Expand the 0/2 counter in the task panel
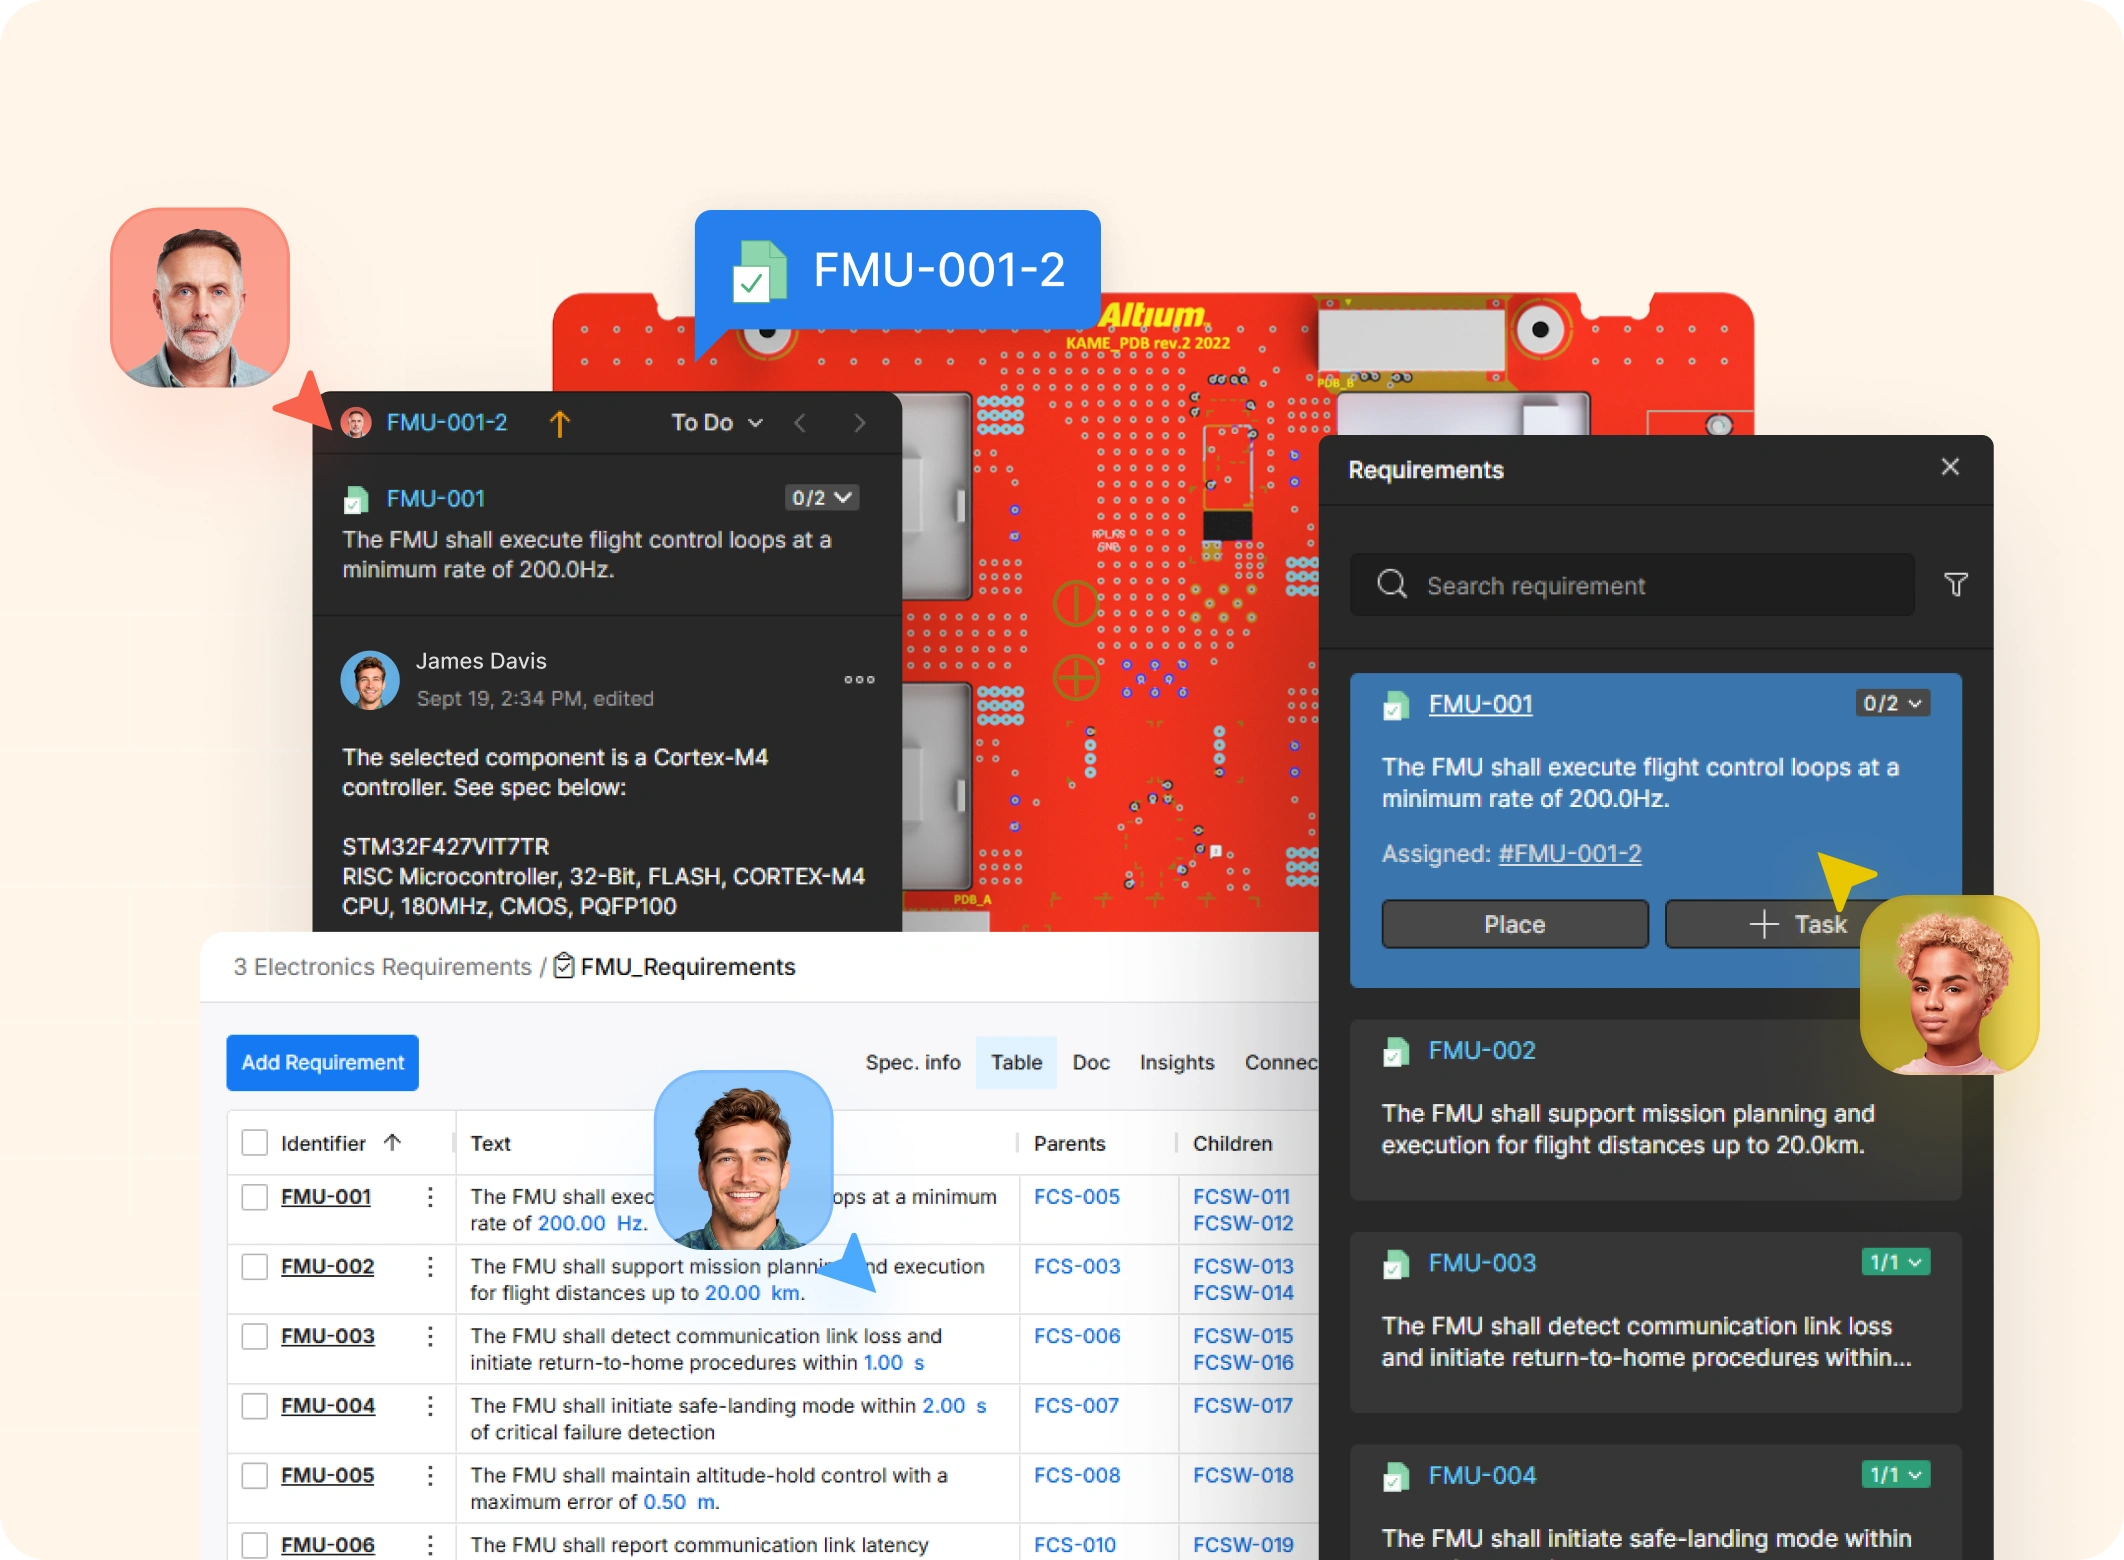 click(821, 497)
